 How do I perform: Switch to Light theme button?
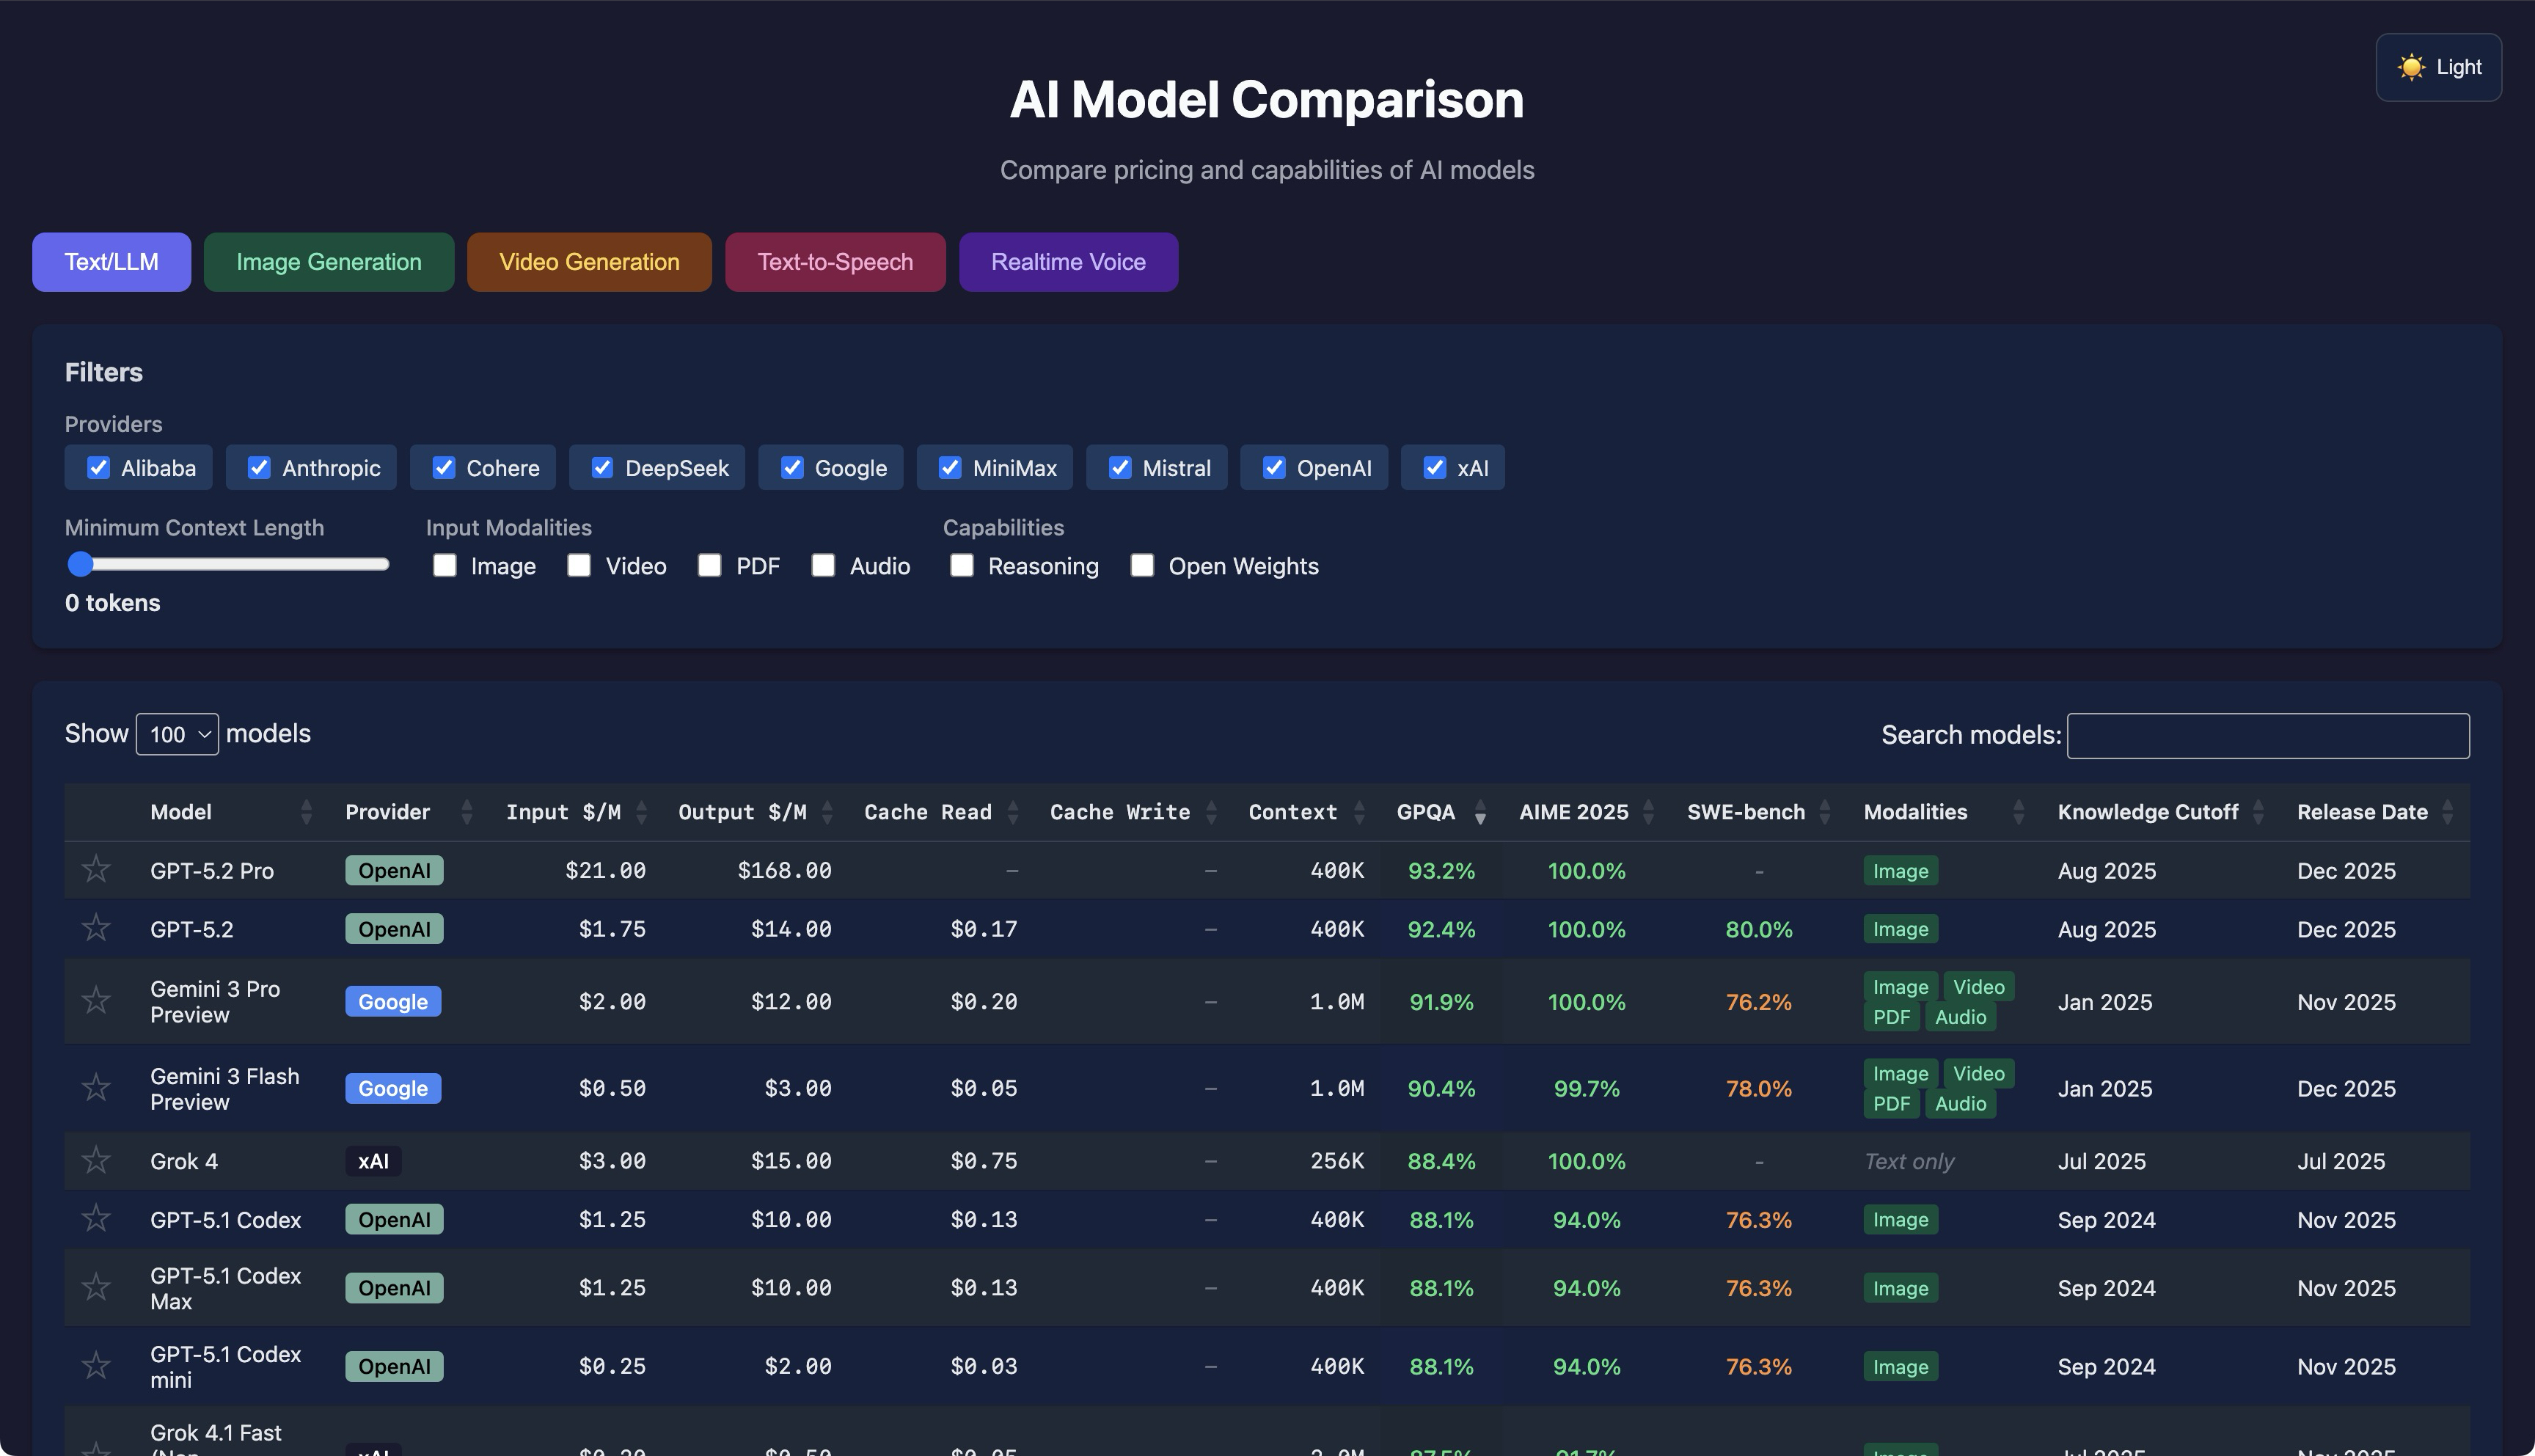click(2438, 67)
